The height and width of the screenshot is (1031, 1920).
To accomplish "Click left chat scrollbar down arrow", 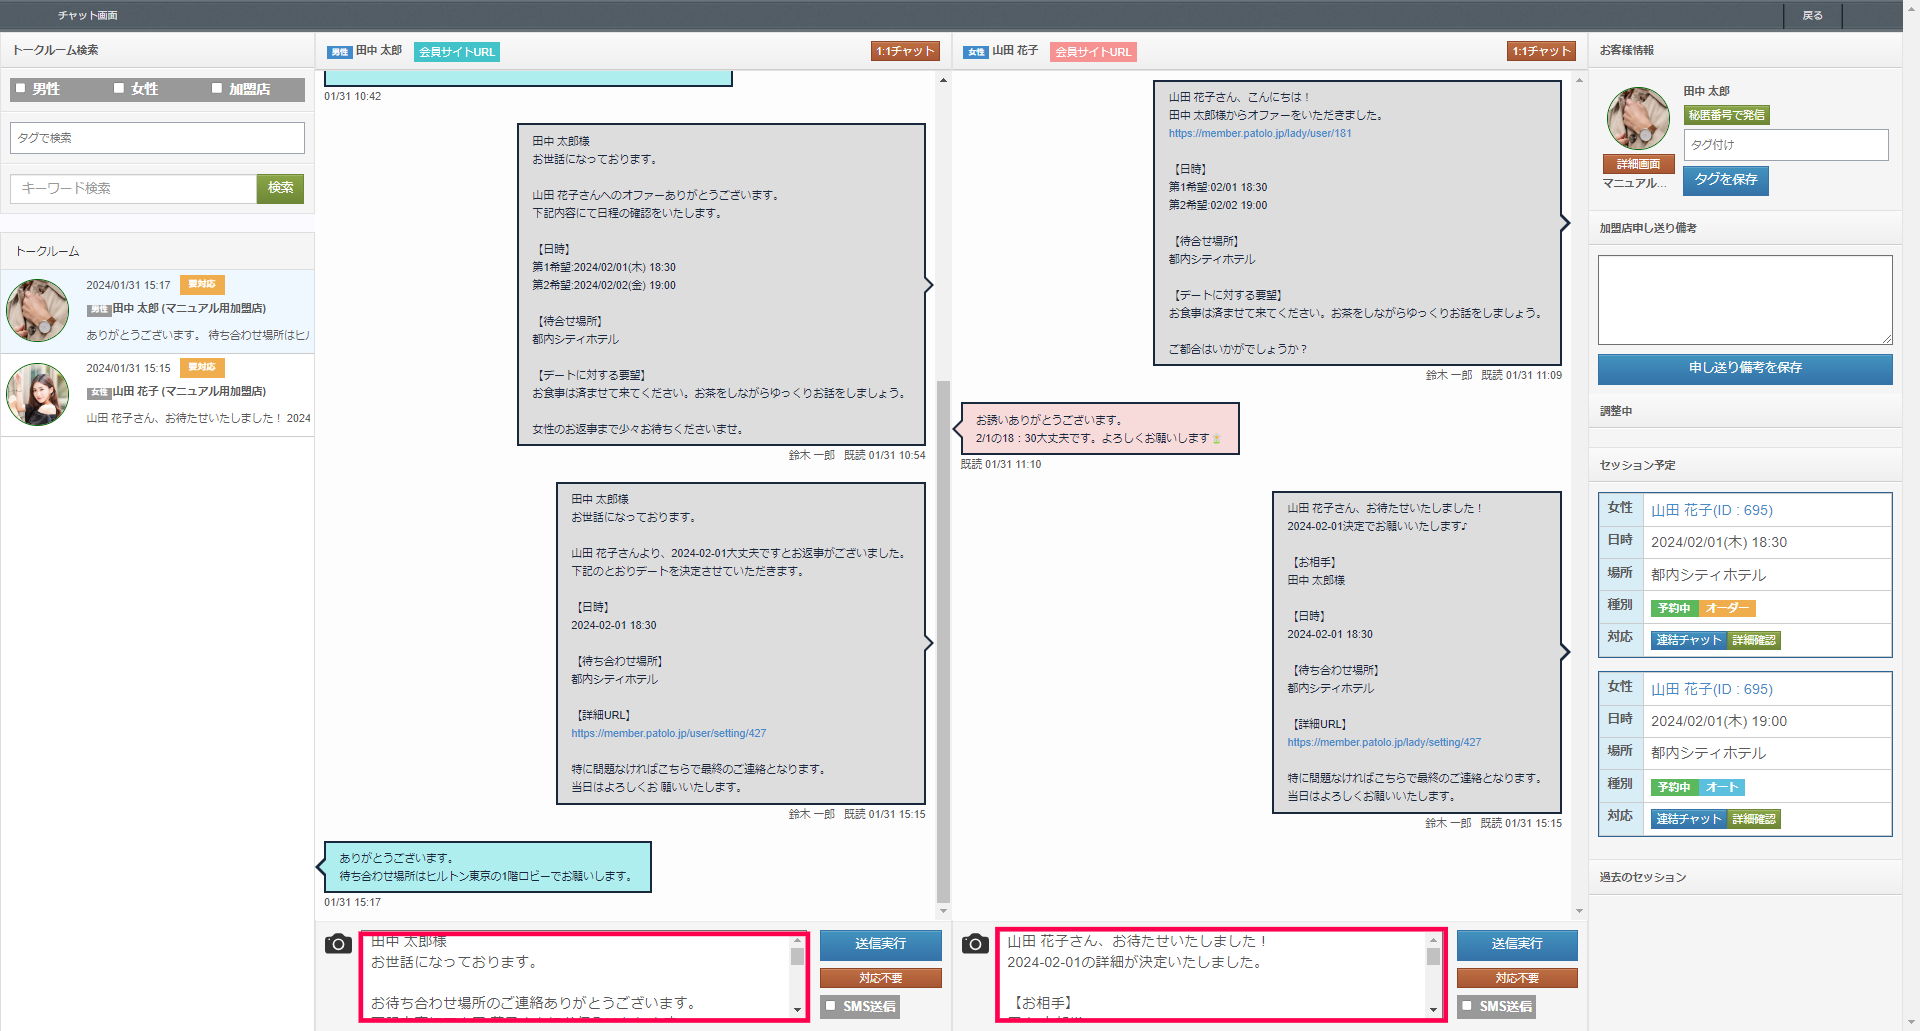I will pos(943,911).
